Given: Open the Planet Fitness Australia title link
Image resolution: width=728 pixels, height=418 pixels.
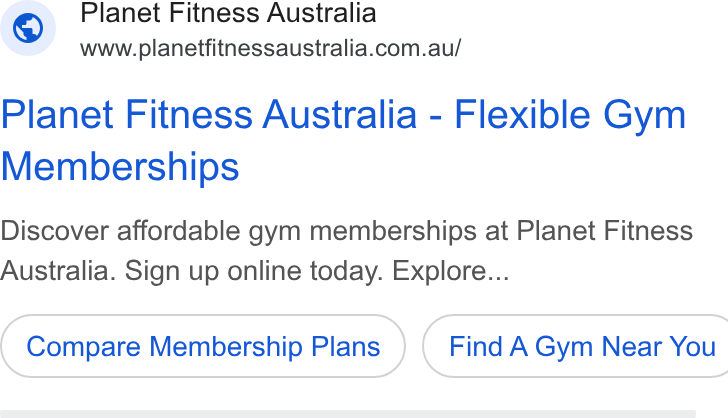Looking at the screenshot, I should (x=343, y=140).
